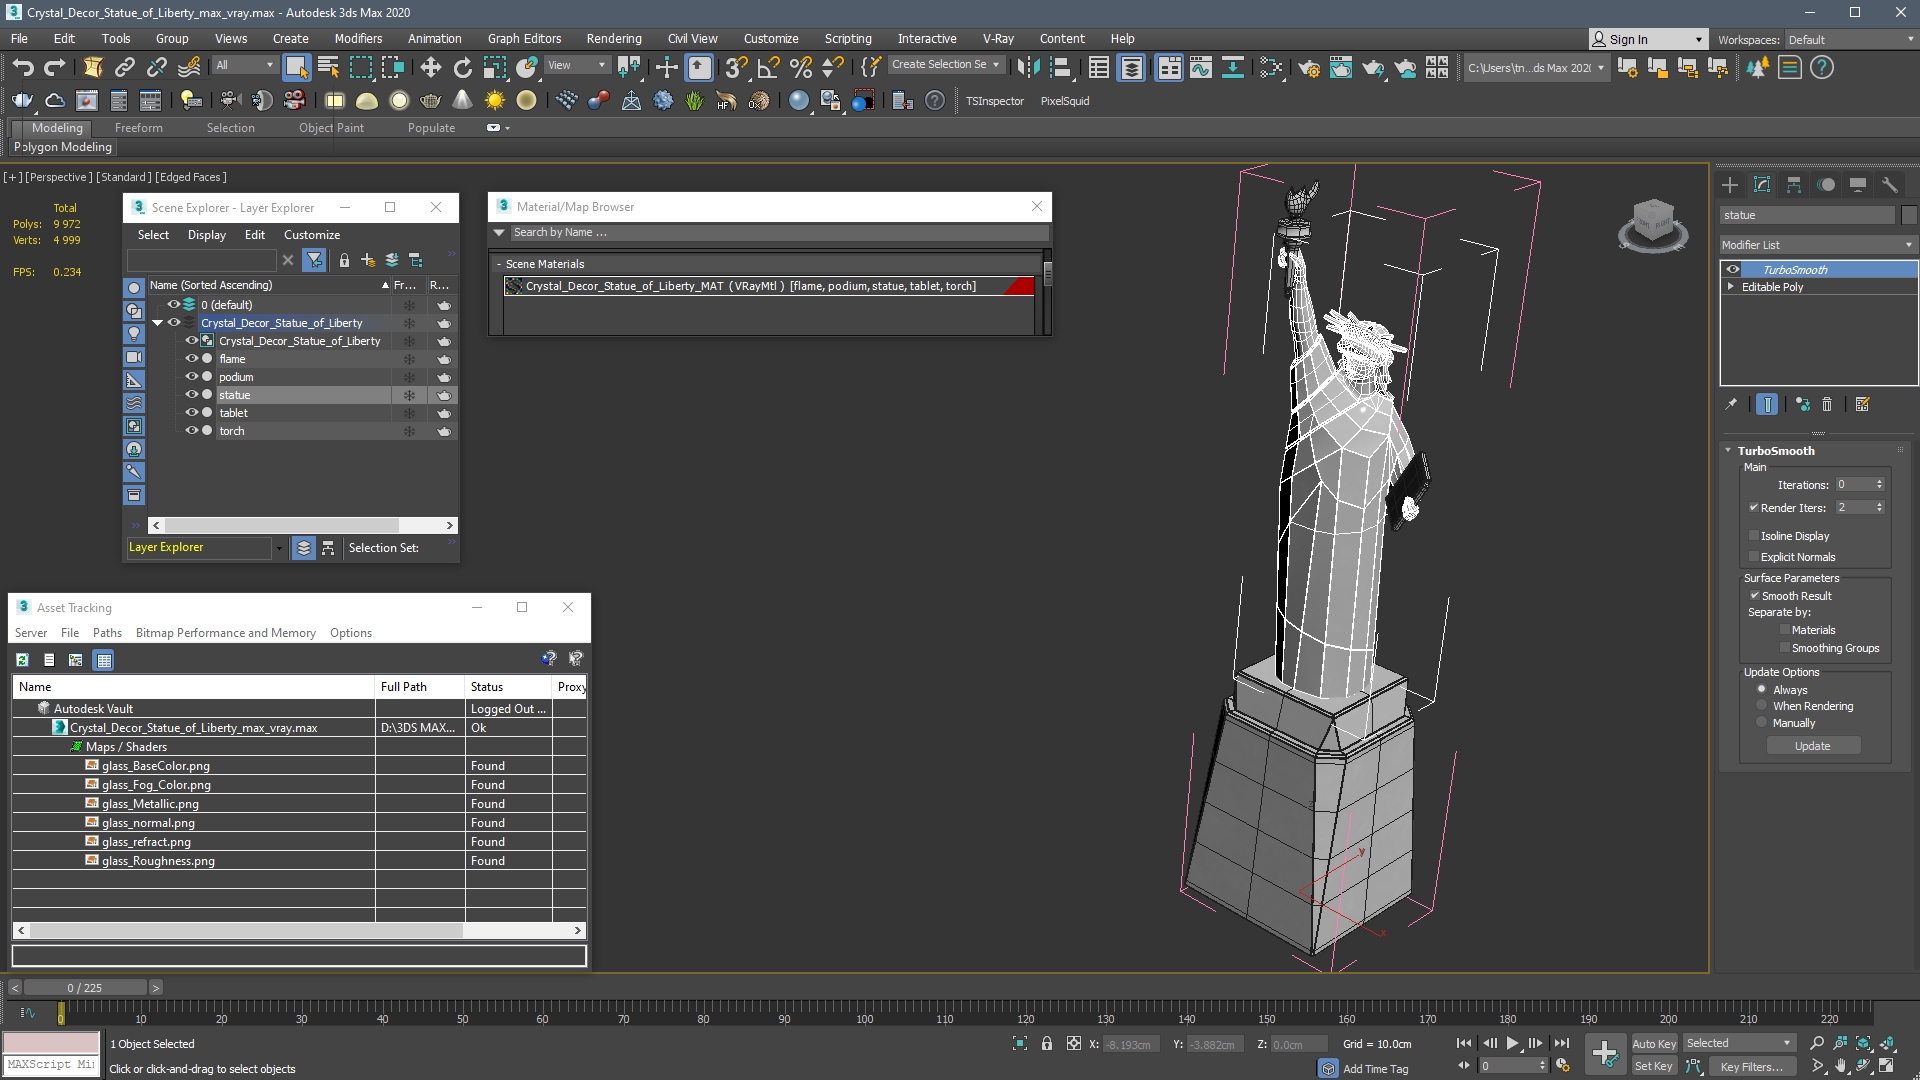Collapse the TurboSmooth rollout

(x=1728, y=451)
